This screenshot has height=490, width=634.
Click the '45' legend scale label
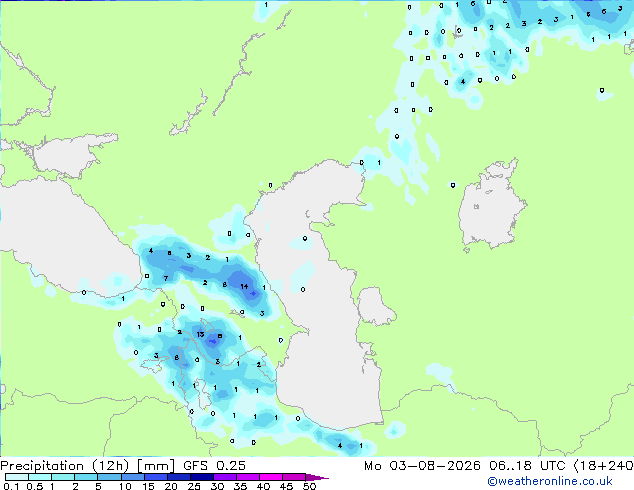[x=286, y=486]
